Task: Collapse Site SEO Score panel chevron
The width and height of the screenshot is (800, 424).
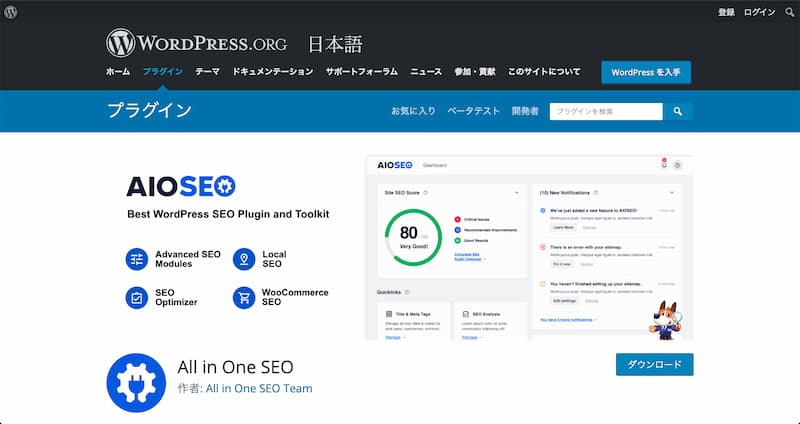Action: pyautogui.click(x=516, y=193)
